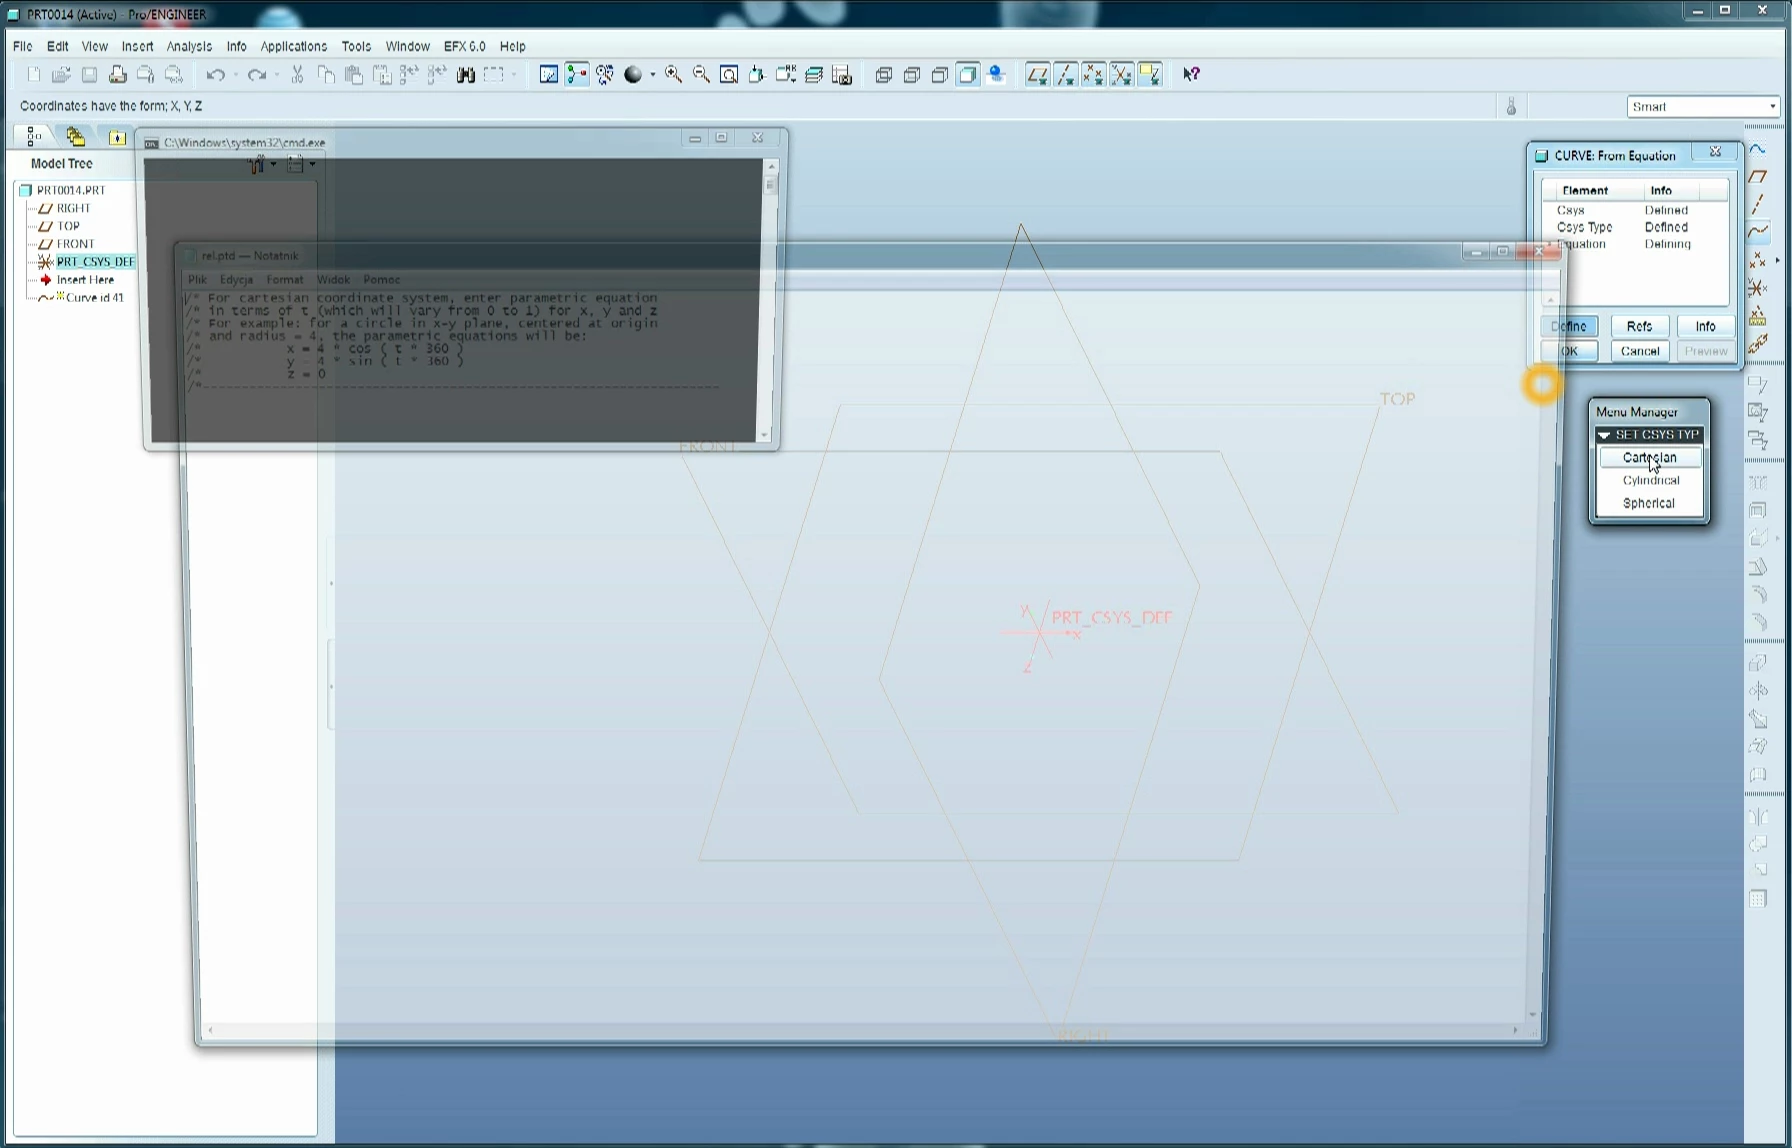
Task: Click the Refs button in CURVE dialog
Action: (x=1639, y=326)
